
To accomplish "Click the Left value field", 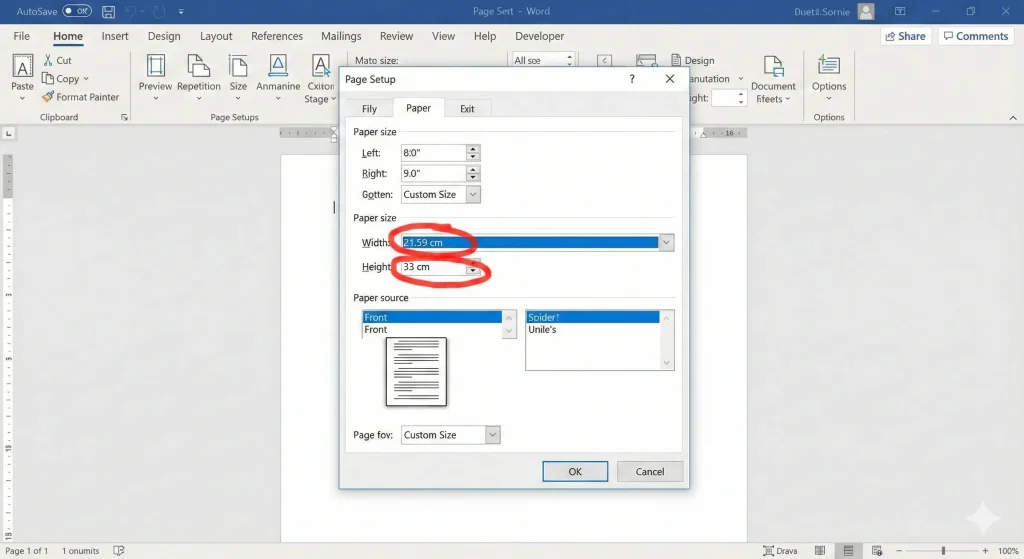I will 434,153.
